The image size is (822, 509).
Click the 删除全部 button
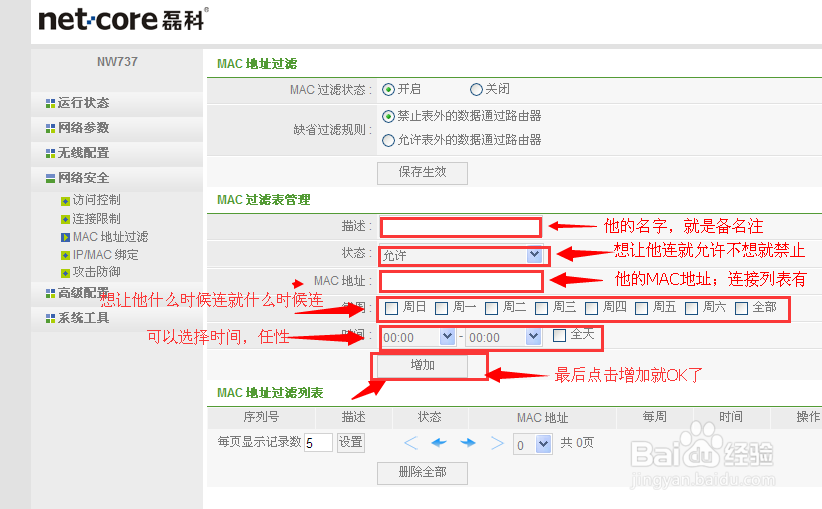coord(423,473)
